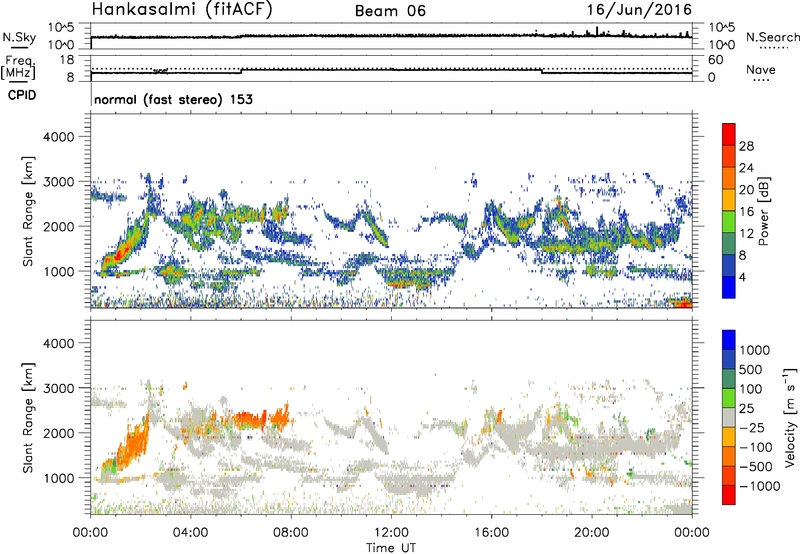Click the 'CPID' label
This screenshot has height=554, width=800.
(22, 95)
